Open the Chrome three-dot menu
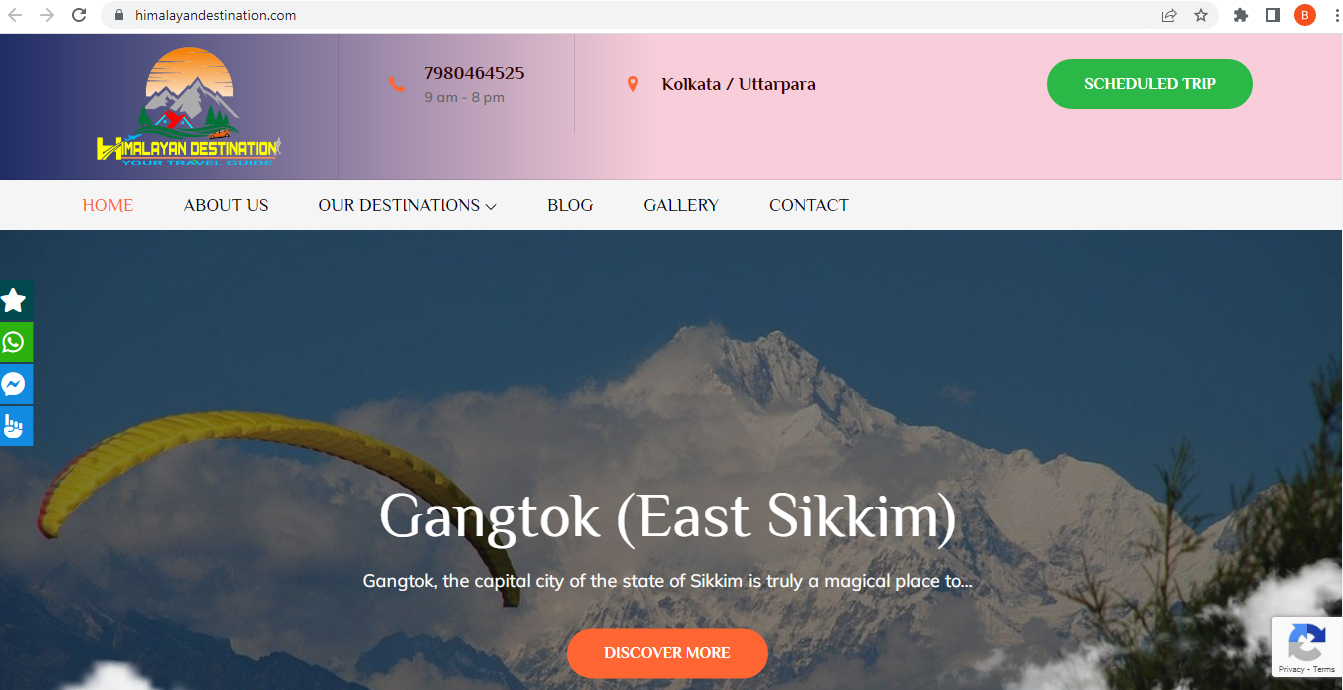Image resolution: width=1343 pixels, height=690 pixels. click(1335, 15)
